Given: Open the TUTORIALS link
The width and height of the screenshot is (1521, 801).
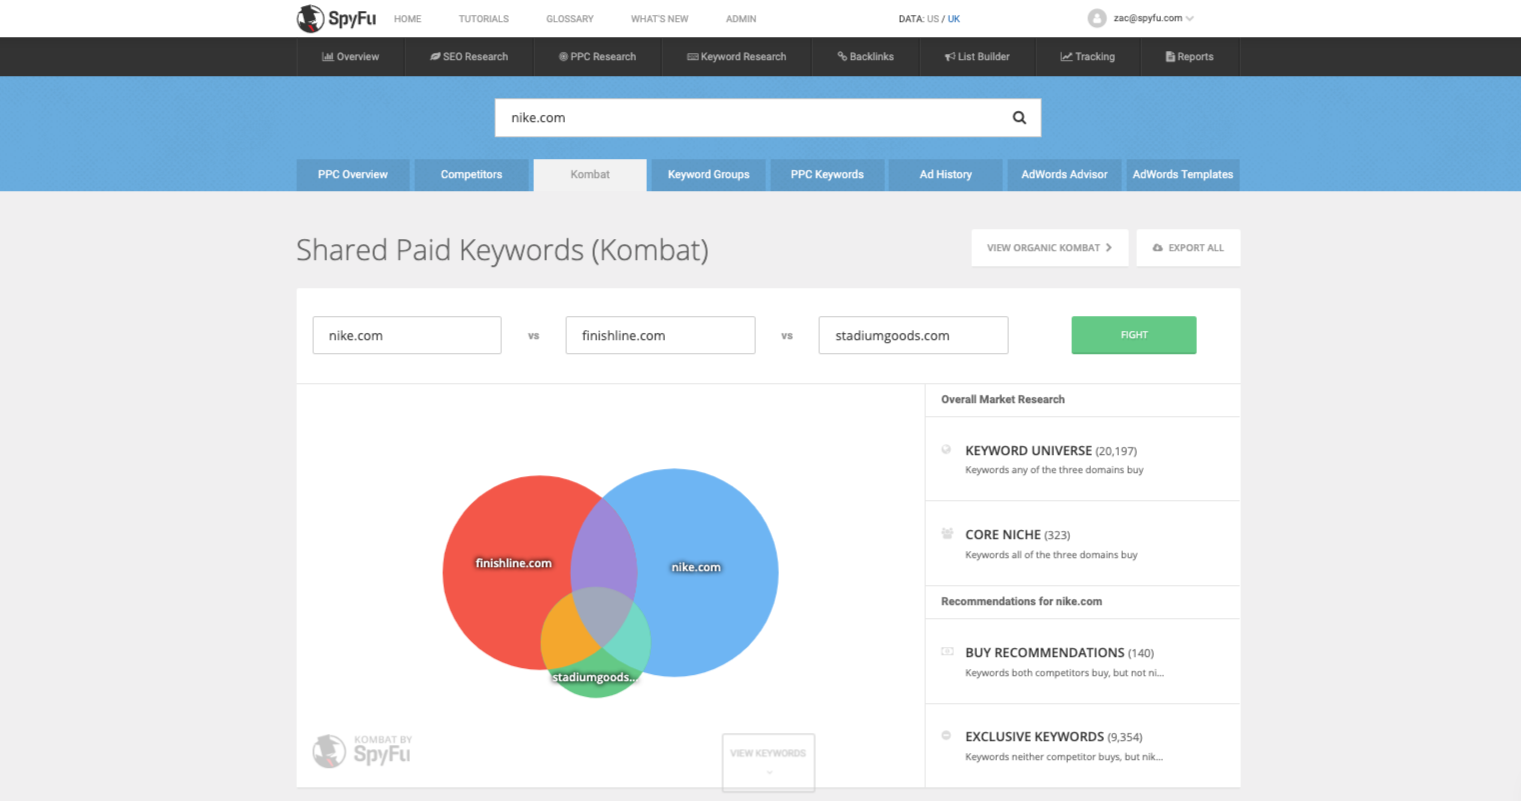Looking at the screenshot, I should coord(484,19).
